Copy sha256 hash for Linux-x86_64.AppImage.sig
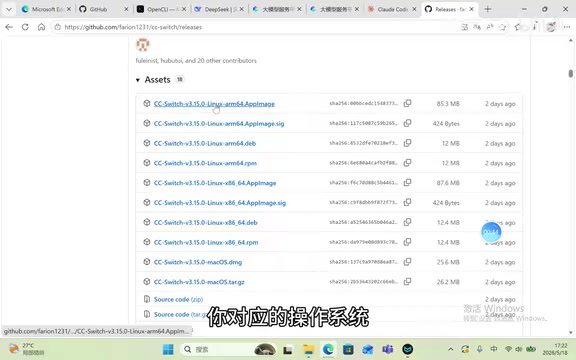Viewport: 576px width, 360px height. click(x=407, y=202)
